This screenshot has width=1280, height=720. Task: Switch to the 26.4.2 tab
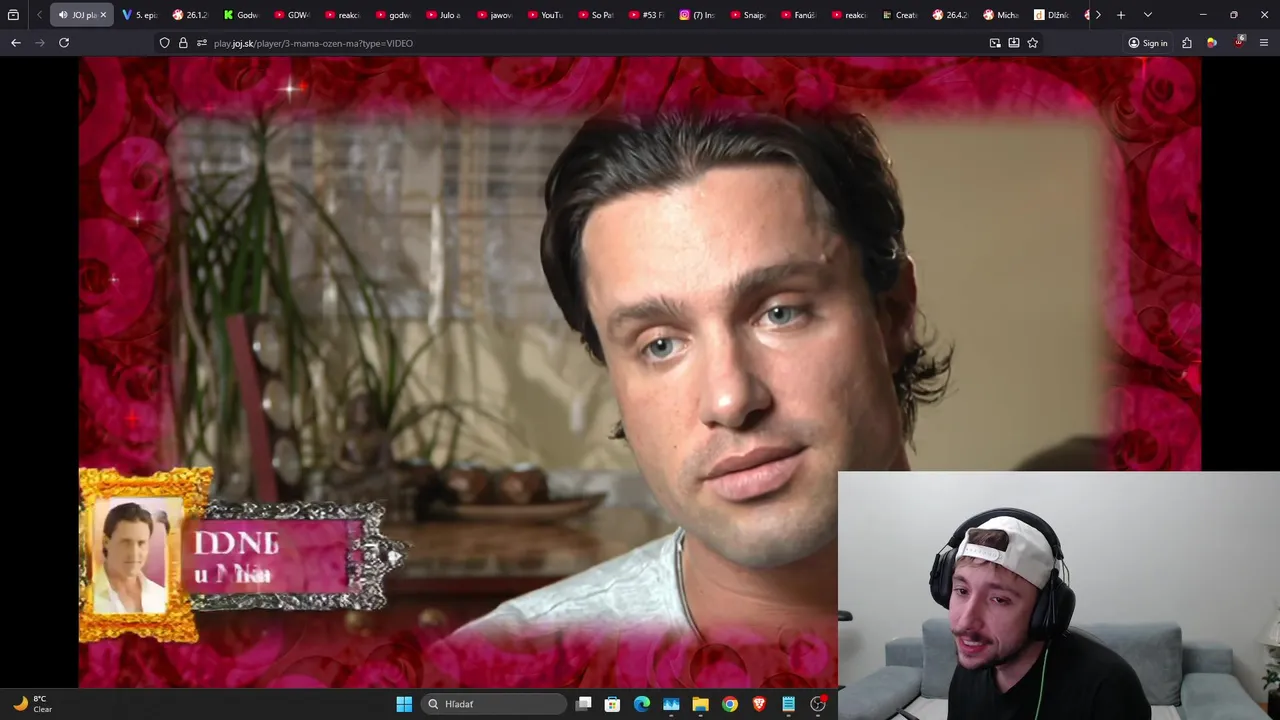coord(952,15)
